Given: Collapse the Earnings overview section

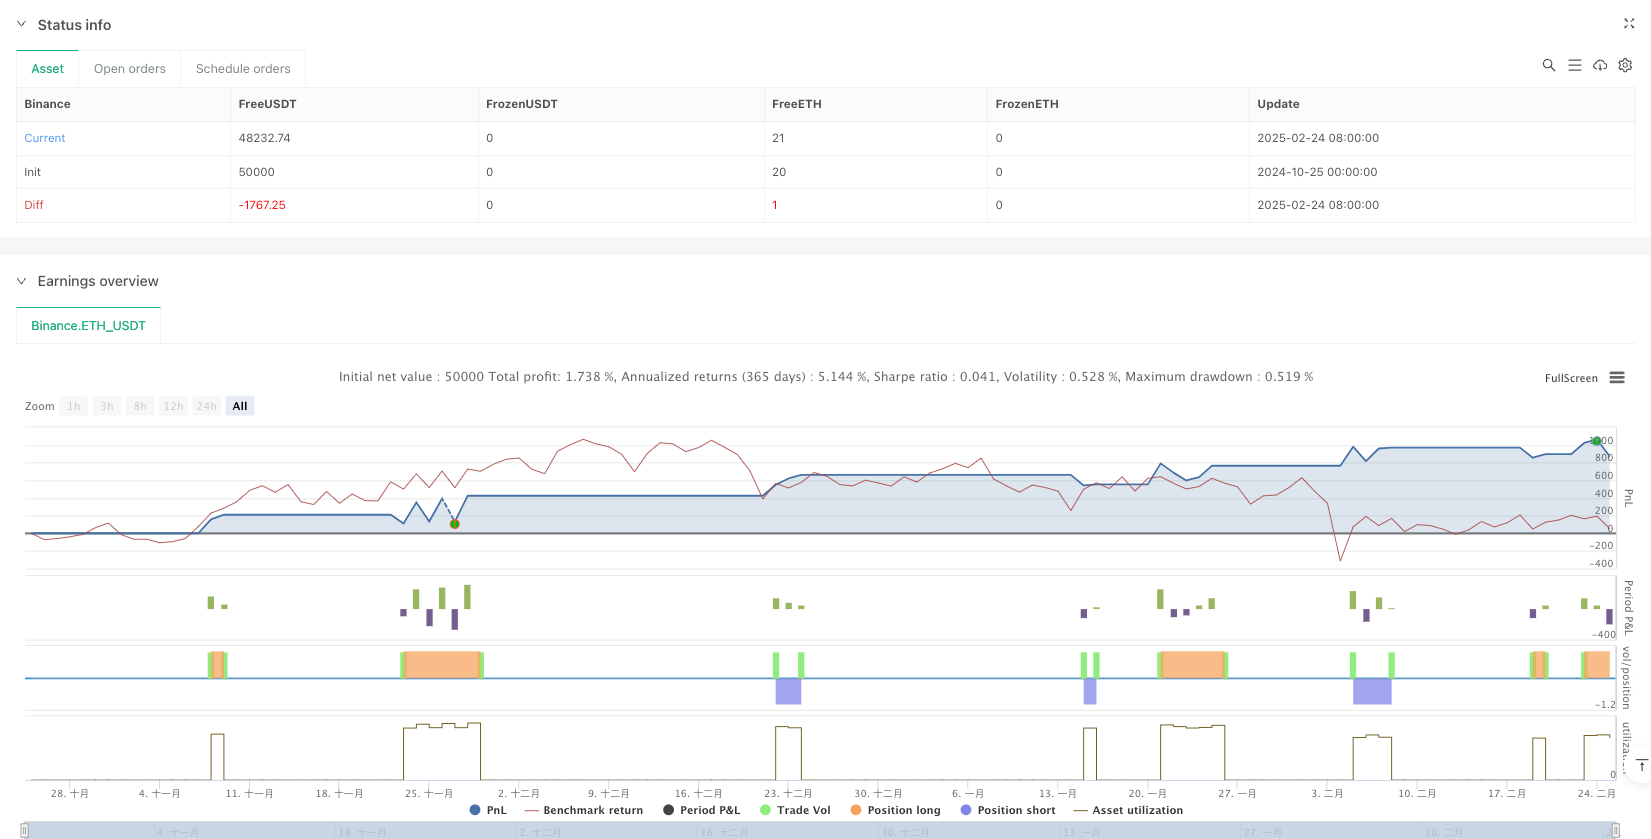Looking at the screenshot, I should [x=22, y=281].
